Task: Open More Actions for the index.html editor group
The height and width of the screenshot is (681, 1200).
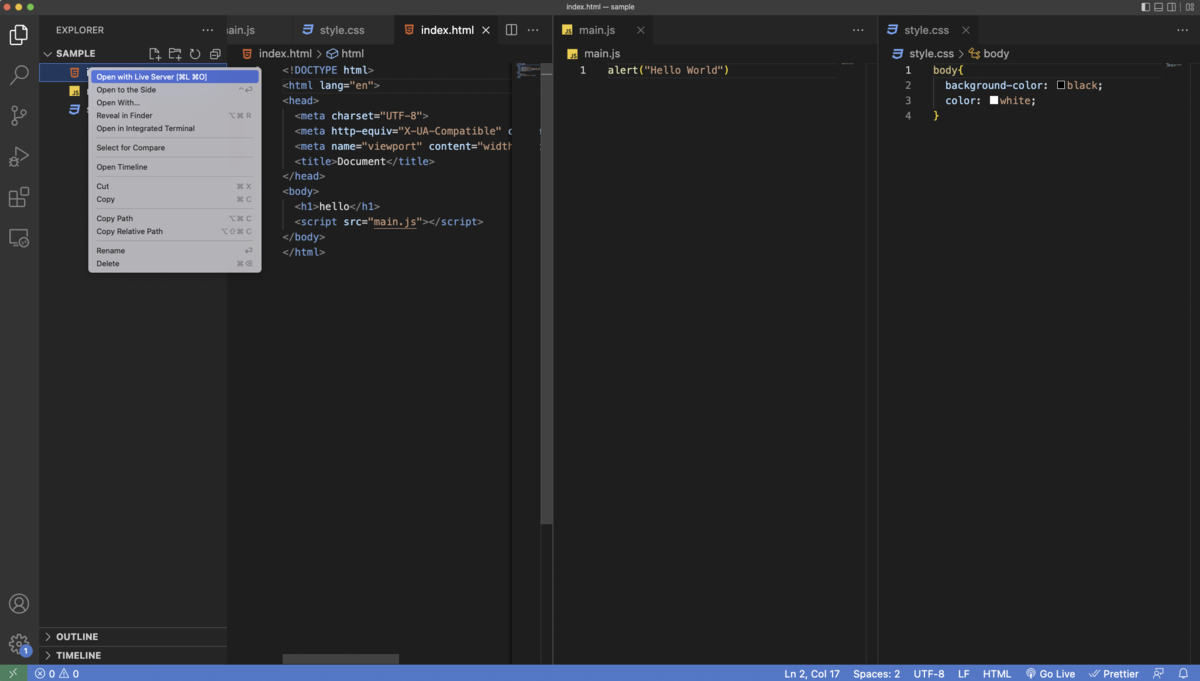Action: pos(533,30)
